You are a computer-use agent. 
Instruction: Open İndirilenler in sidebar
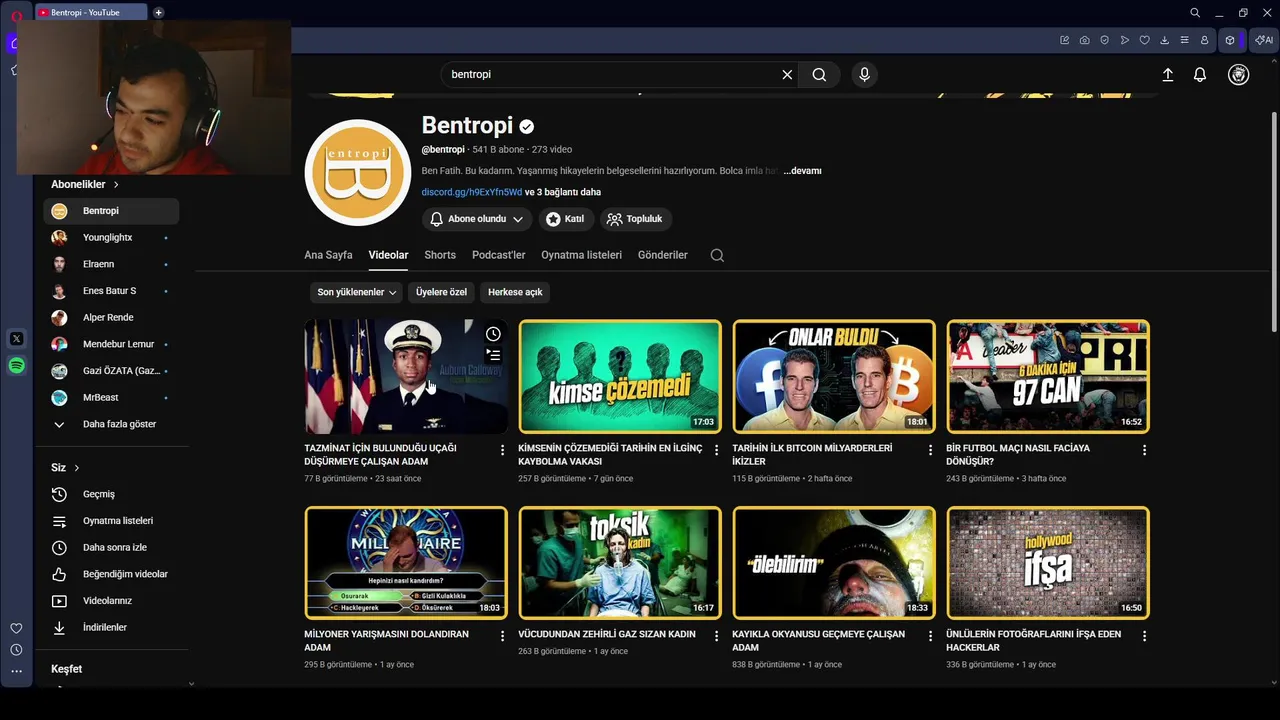click(x=111, y=627)
